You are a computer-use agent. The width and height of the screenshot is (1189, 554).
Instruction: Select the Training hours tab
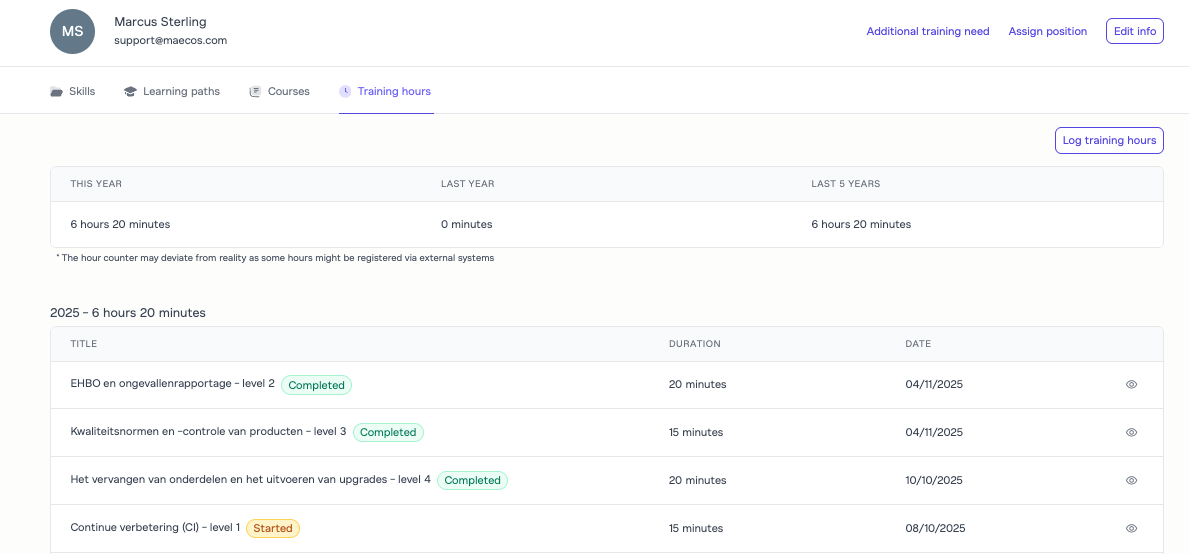coord(394,92)
